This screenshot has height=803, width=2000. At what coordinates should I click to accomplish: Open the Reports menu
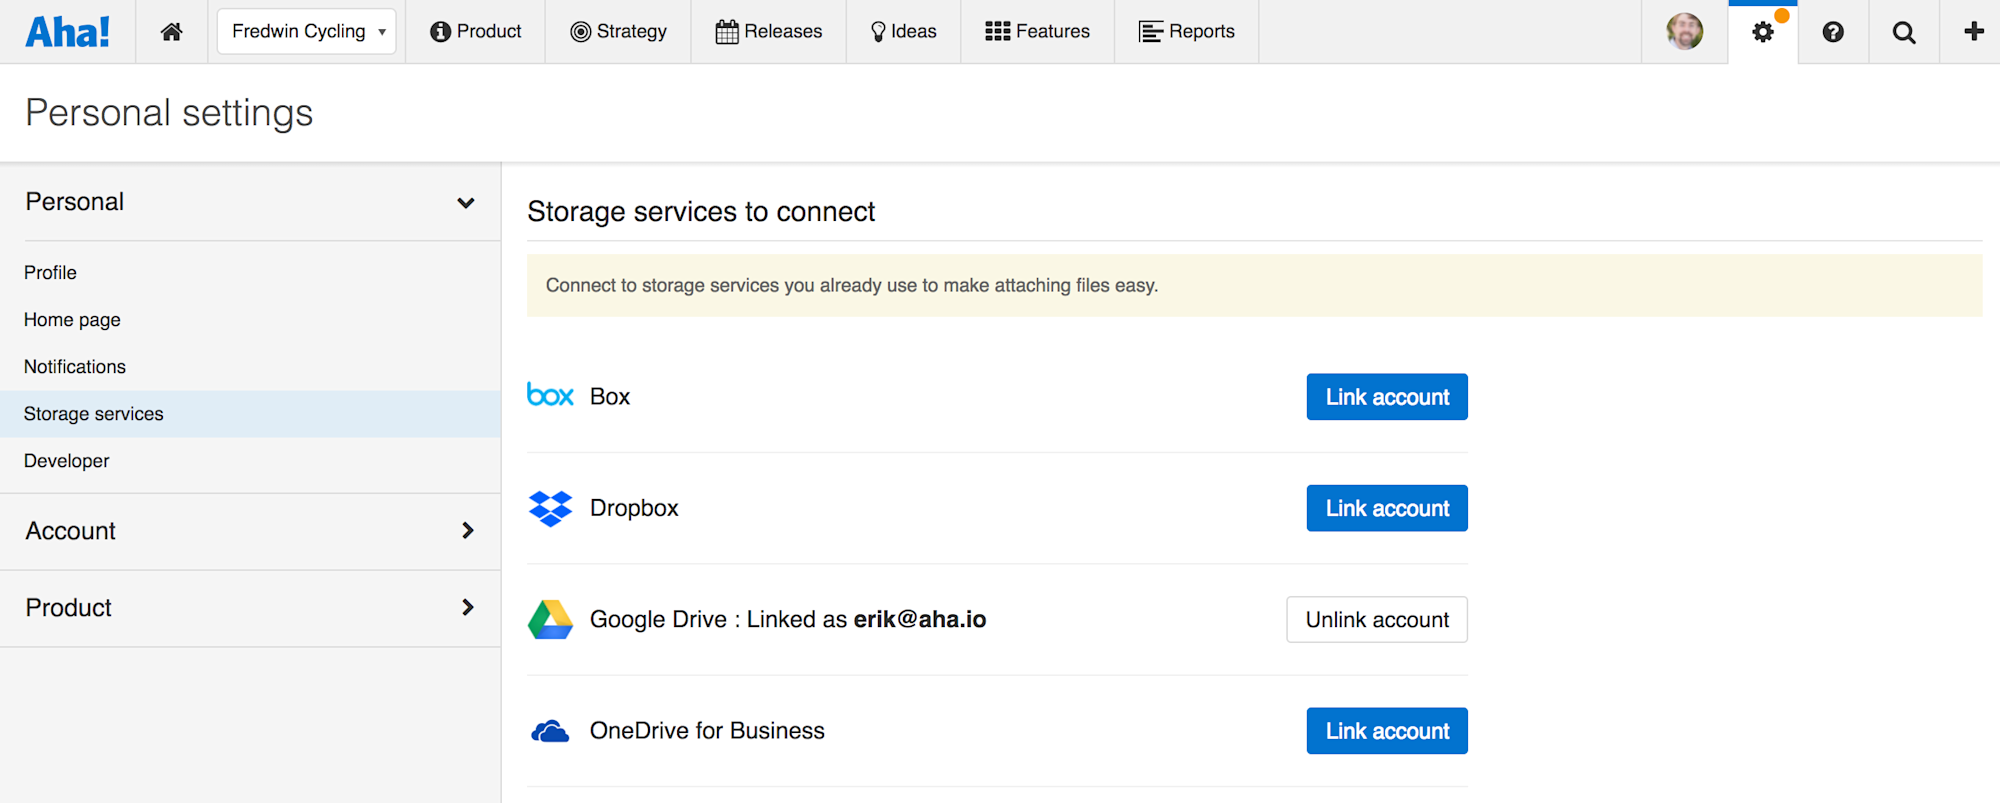(1187, 32)
